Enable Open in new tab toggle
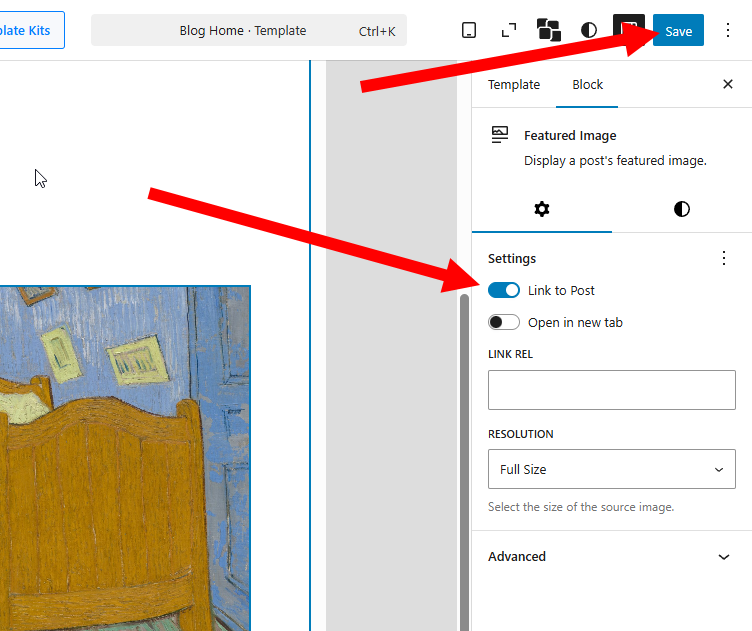This screenshot has width=752, height=631. [504, 322]
